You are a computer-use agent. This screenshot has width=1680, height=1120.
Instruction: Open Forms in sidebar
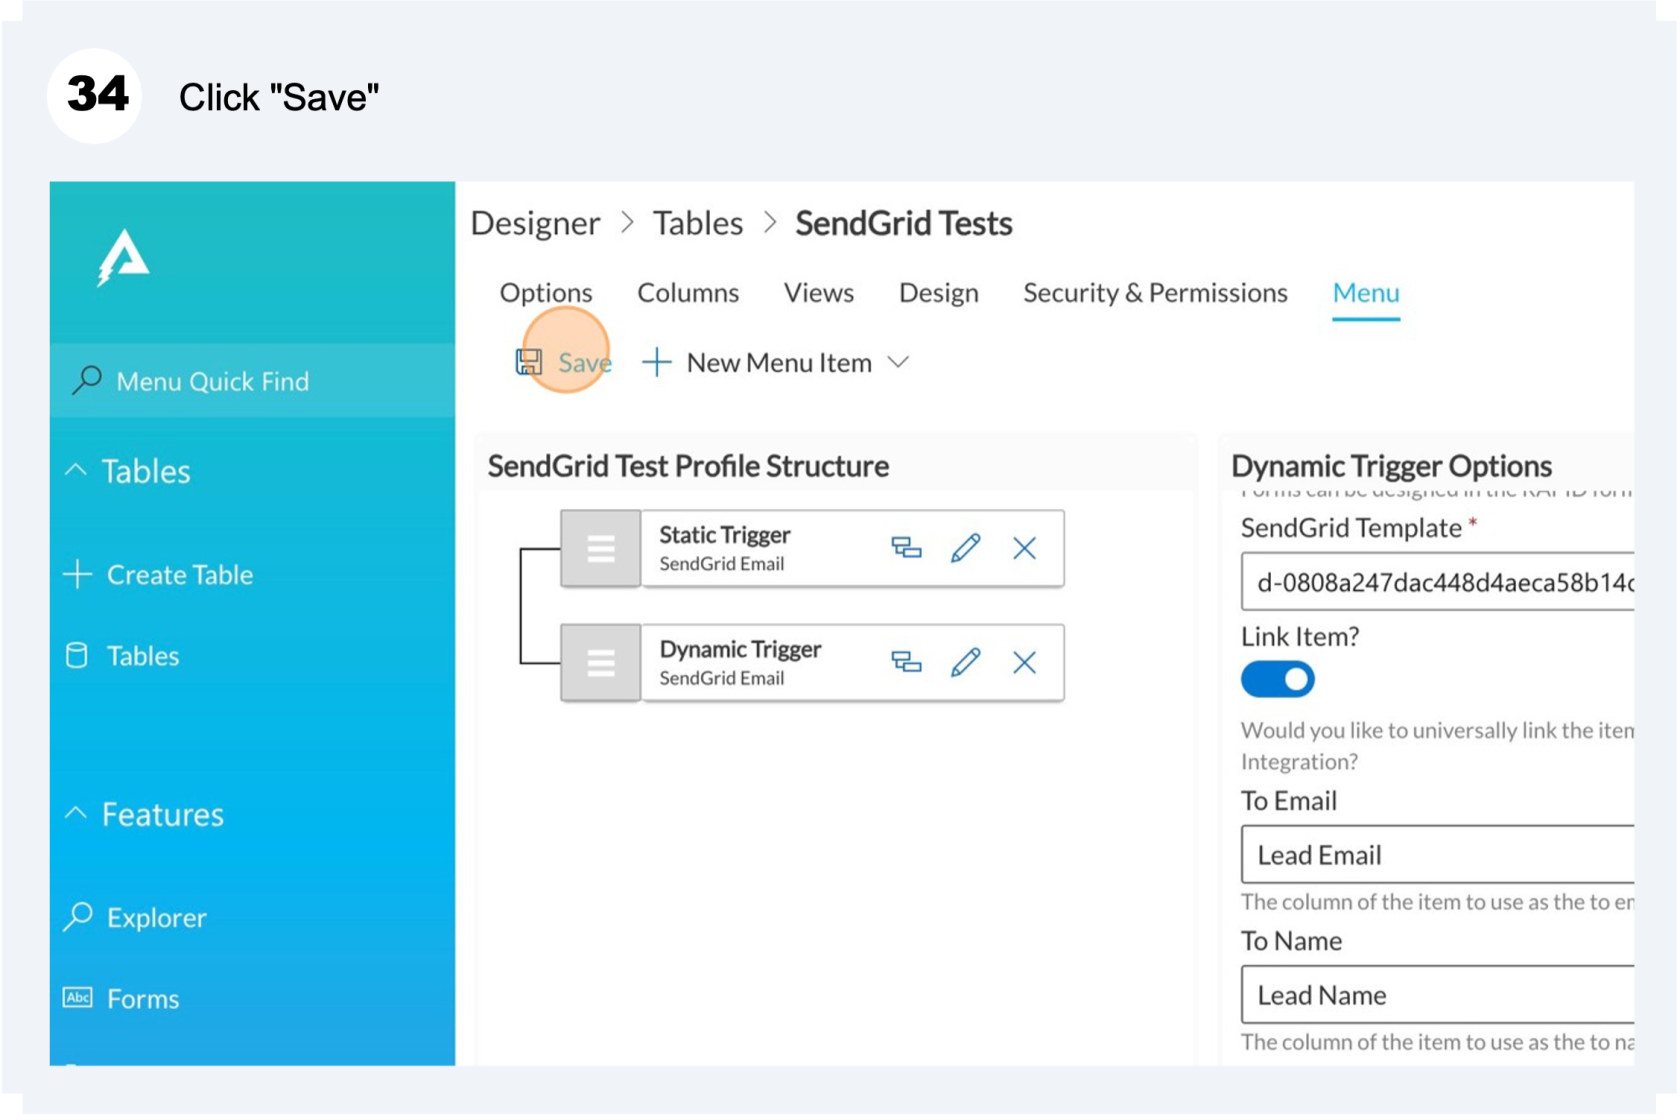[x=143, y=999]
